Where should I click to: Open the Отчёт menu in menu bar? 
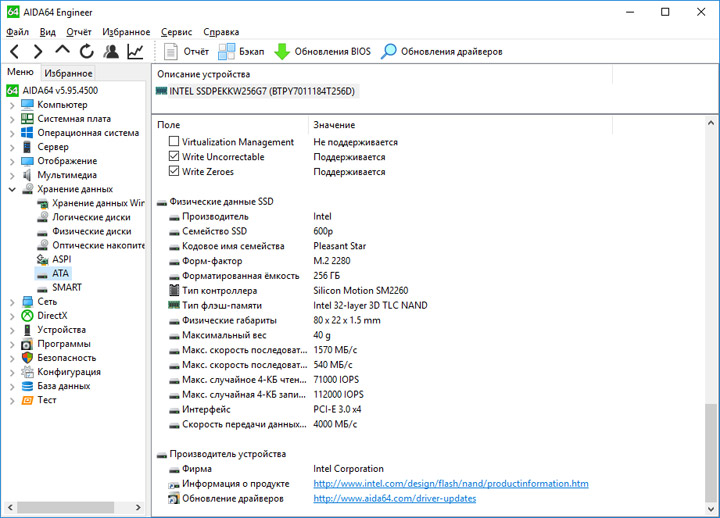click(x=79, y=32)
